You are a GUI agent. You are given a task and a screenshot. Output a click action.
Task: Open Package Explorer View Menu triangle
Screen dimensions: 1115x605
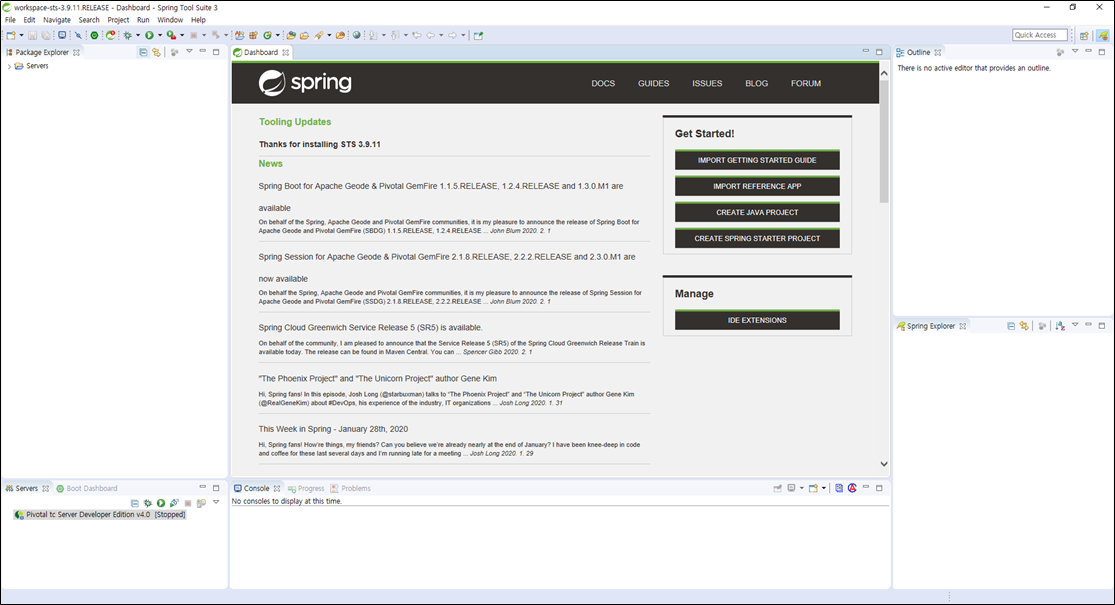point(189,51)
